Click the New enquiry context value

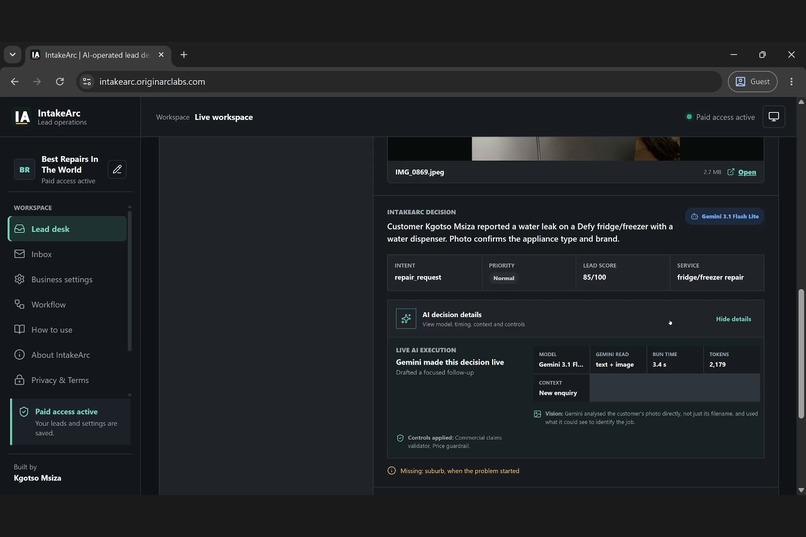coord(558,393)
